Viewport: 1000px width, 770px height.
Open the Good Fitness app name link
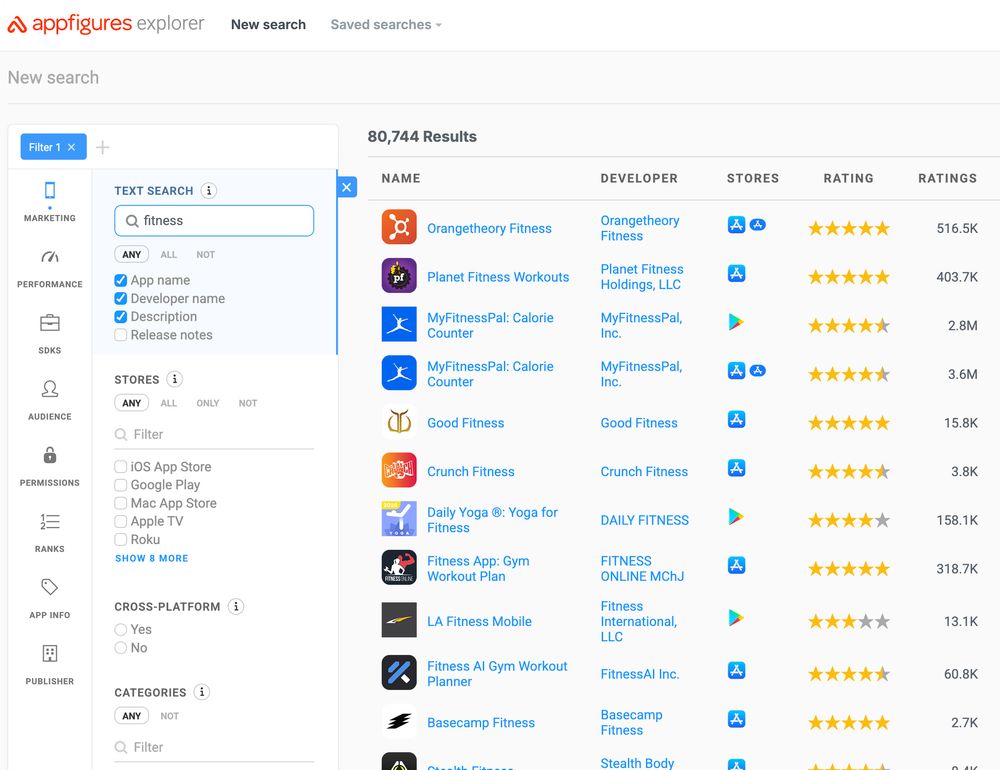click(466, 423)
